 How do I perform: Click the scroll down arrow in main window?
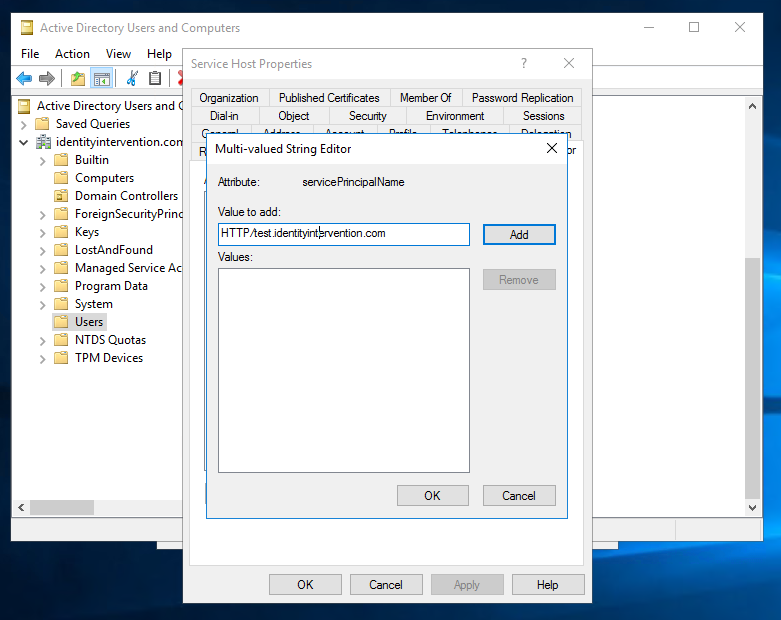753,507
